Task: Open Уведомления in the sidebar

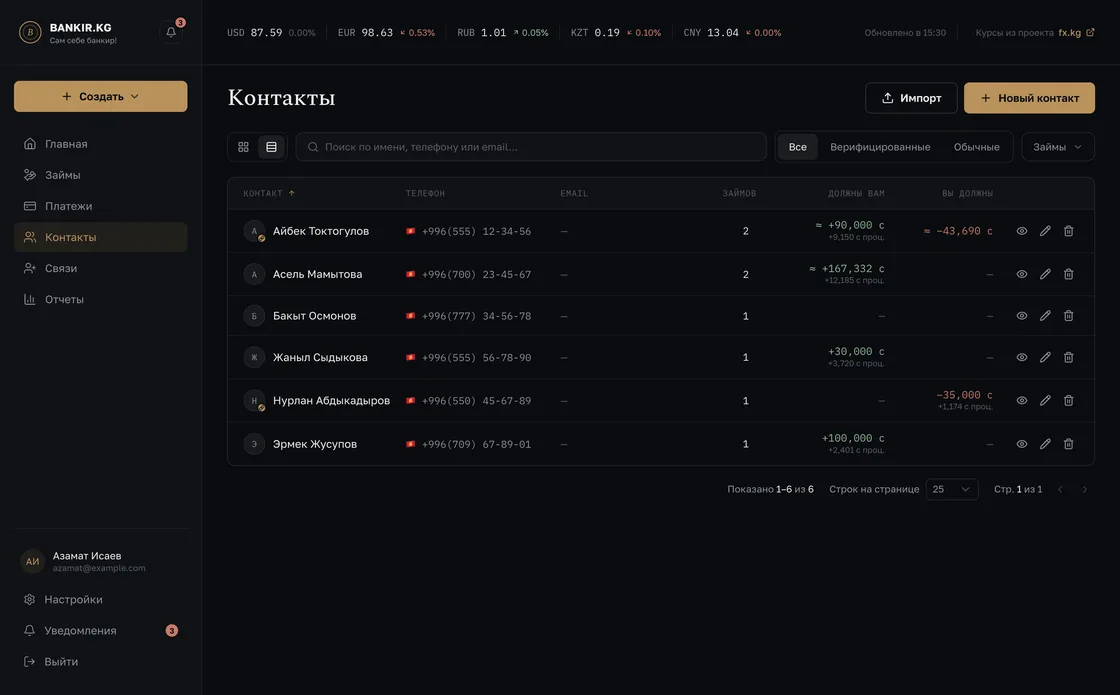Action: 101,631
